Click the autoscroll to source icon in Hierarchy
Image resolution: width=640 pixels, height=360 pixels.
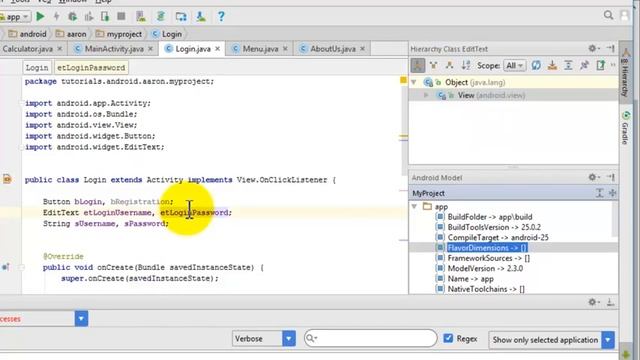click(552, 65)
